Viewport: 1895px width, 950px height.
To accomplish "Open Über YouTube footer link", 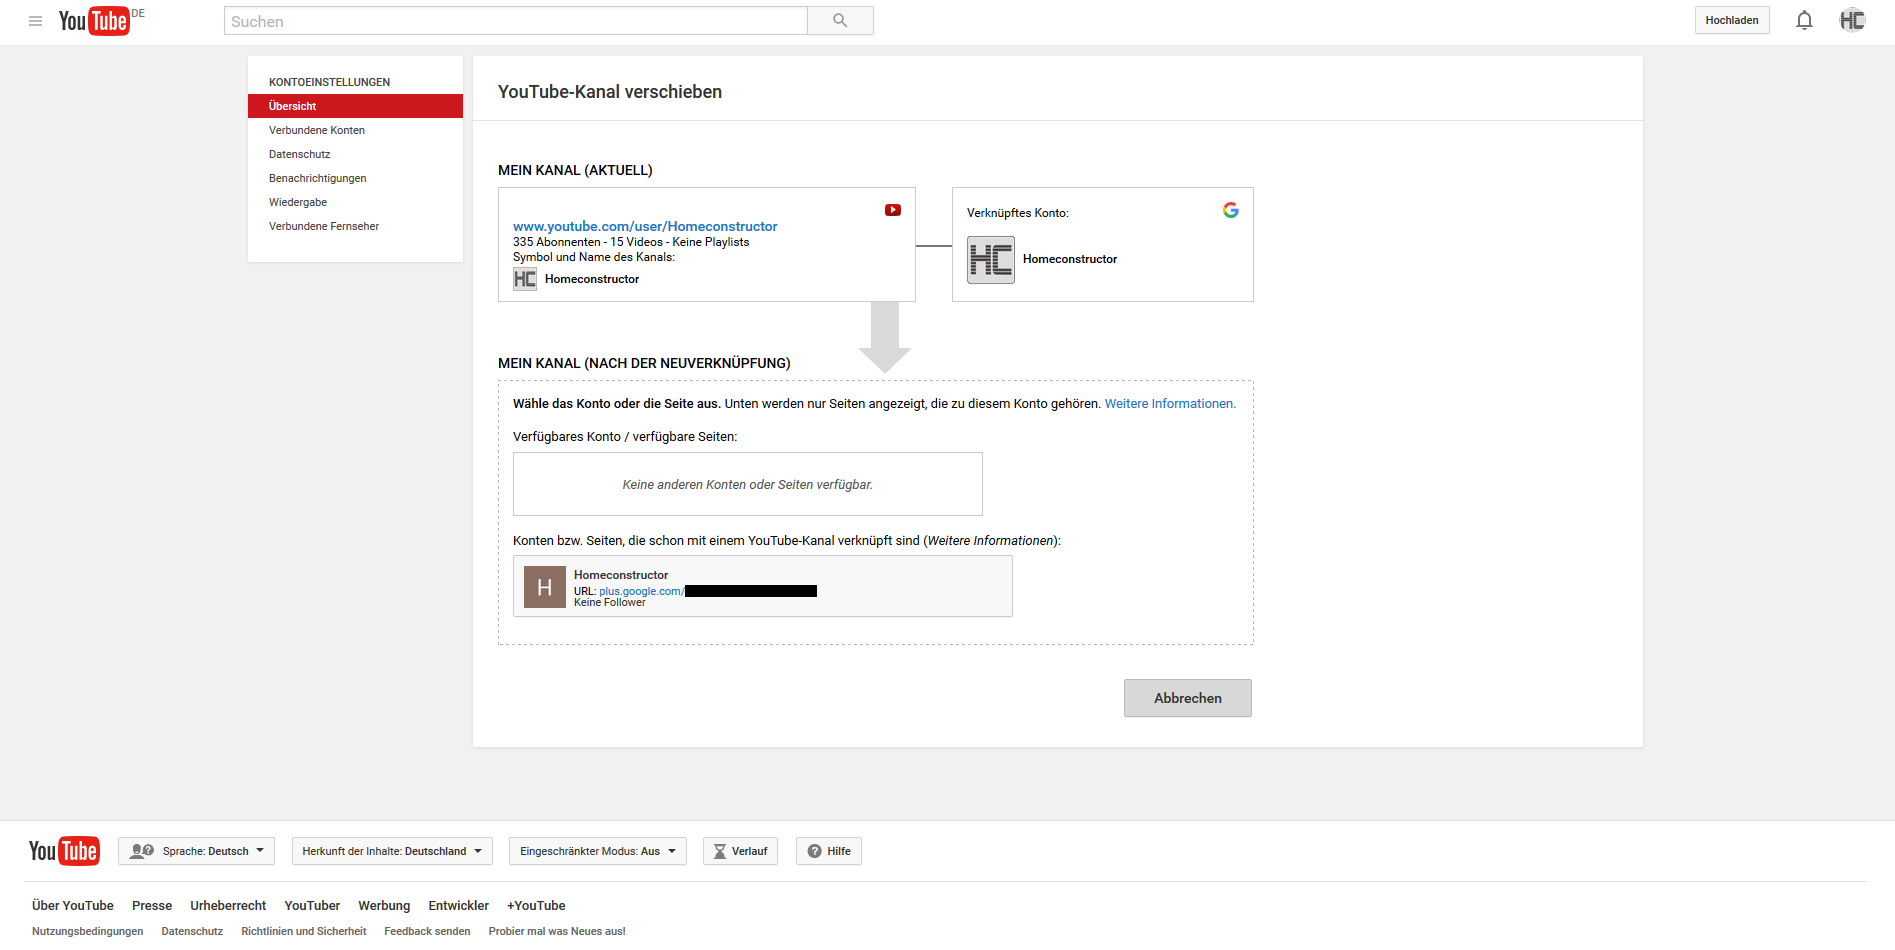I will (73, 906).
